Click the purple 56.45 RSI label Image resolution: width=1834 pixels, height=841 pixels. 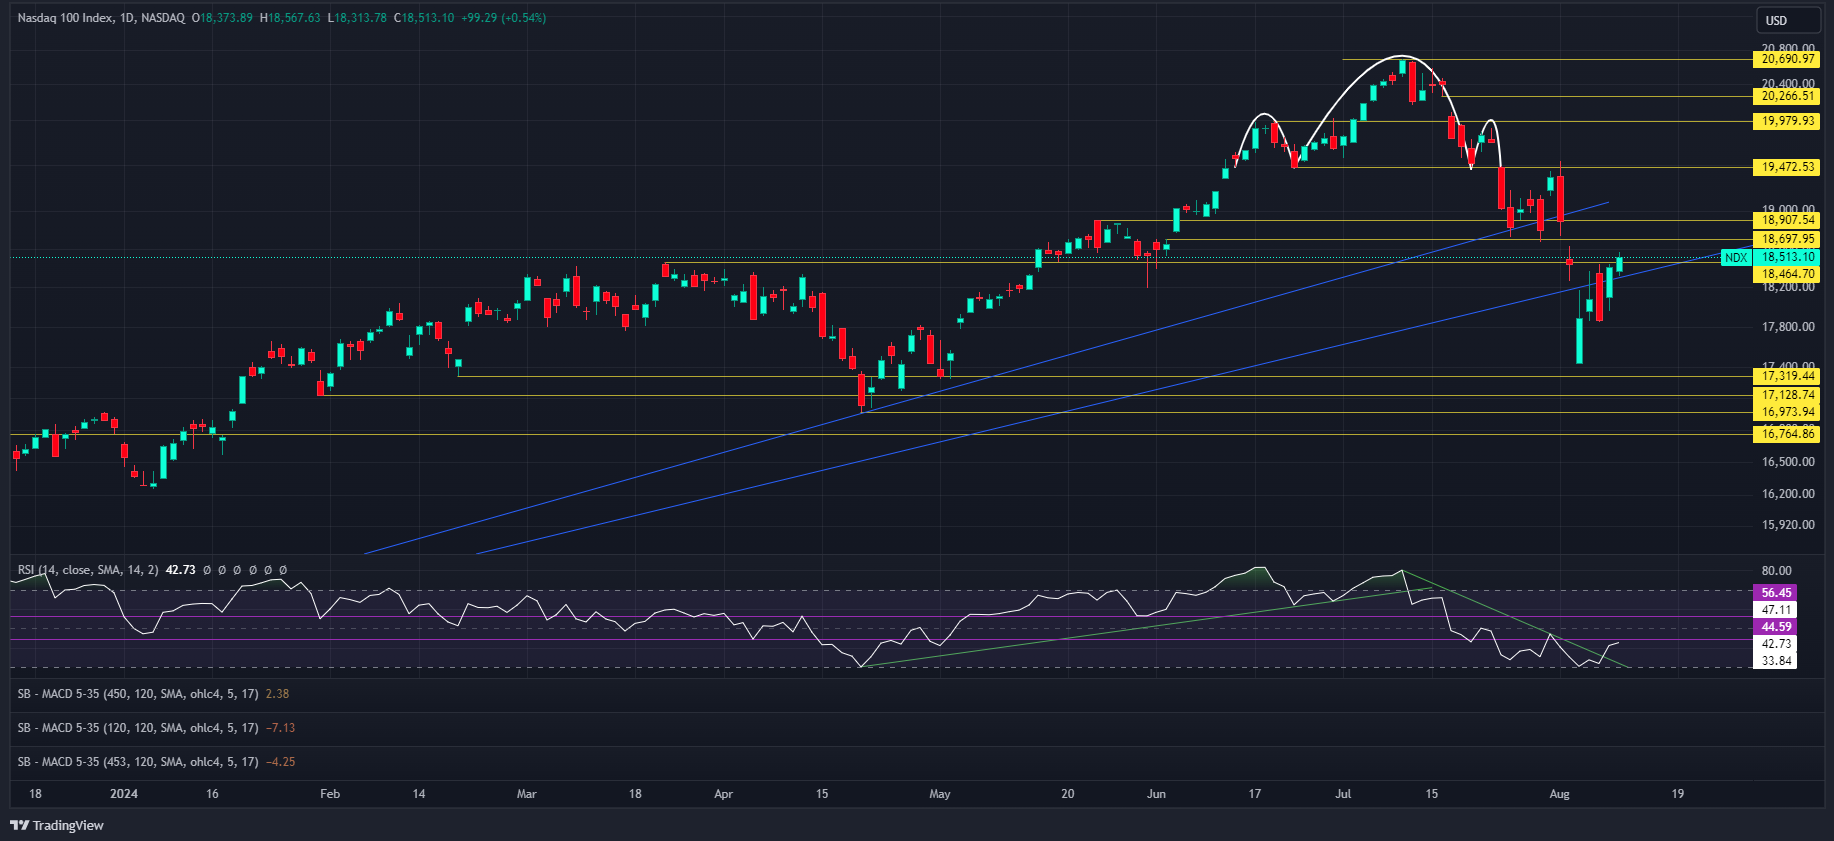coord(1776,593)
